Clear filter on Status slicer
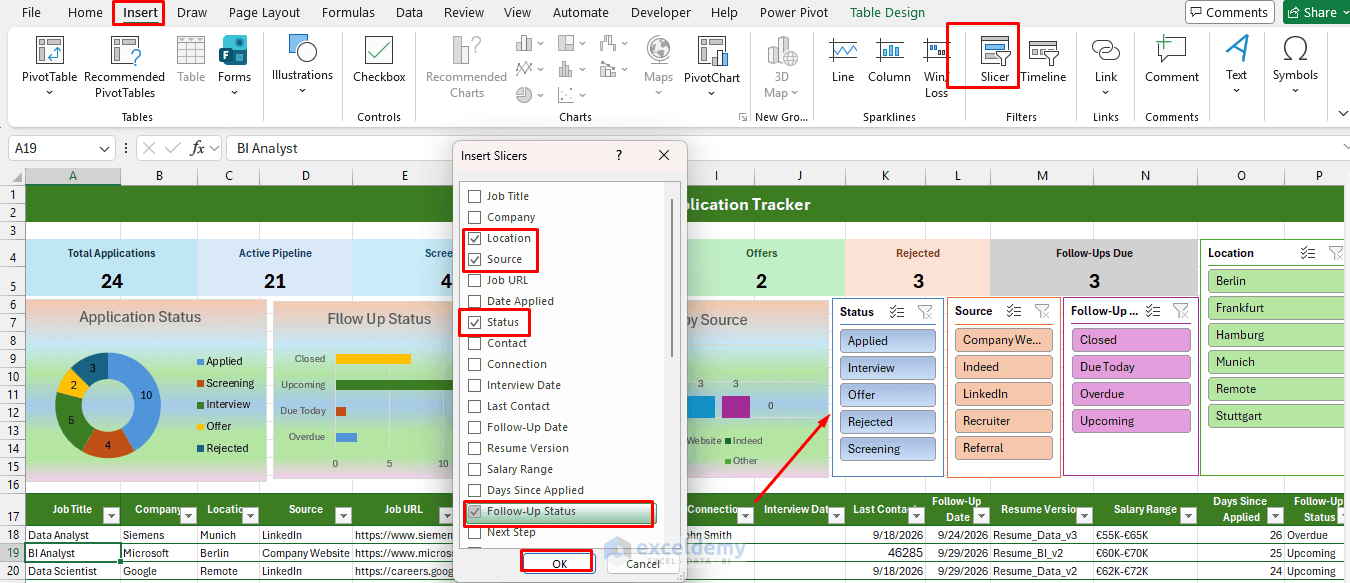Viewport: 1350px width, 583px height. [925, 312]
